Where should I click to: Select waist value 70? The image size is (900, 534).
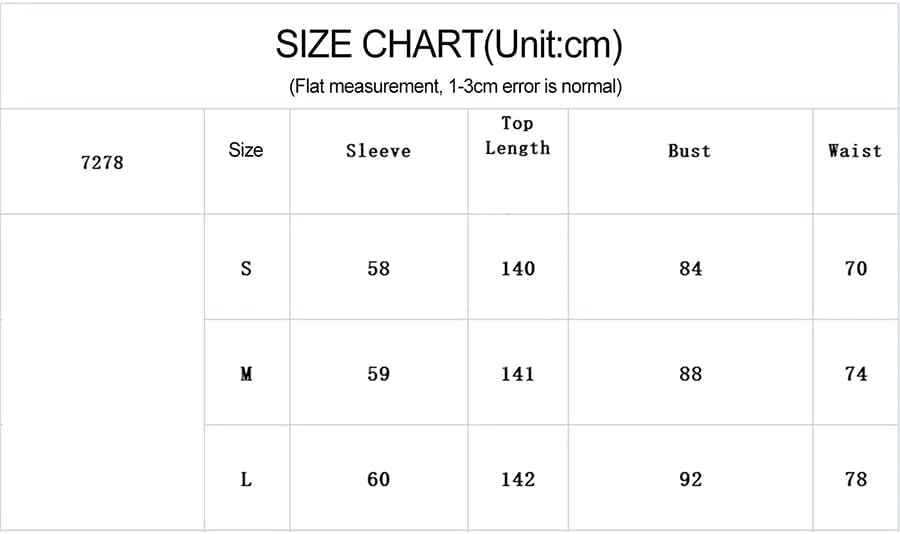856,268
